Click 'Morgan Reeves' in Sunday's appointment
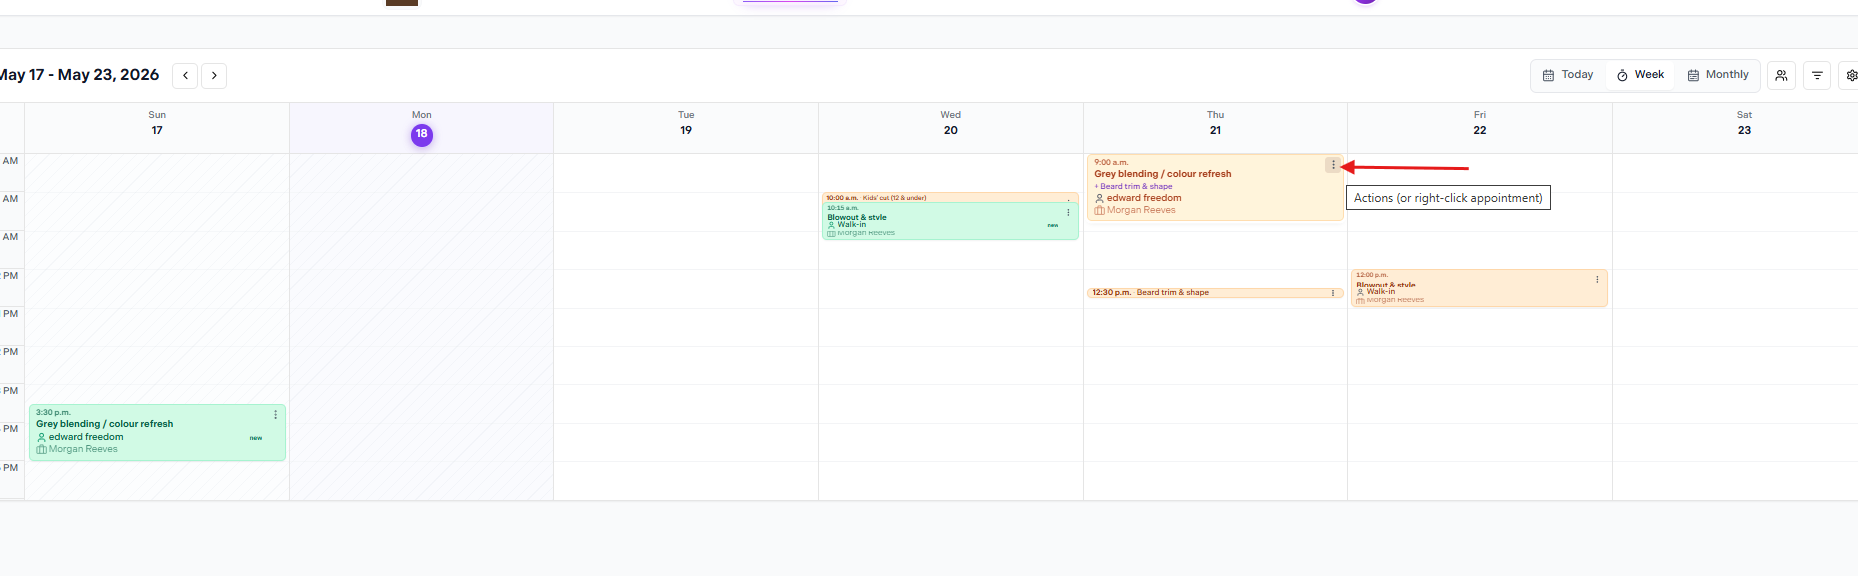This screenshot has height=576, width=1858. pos(83,449)
